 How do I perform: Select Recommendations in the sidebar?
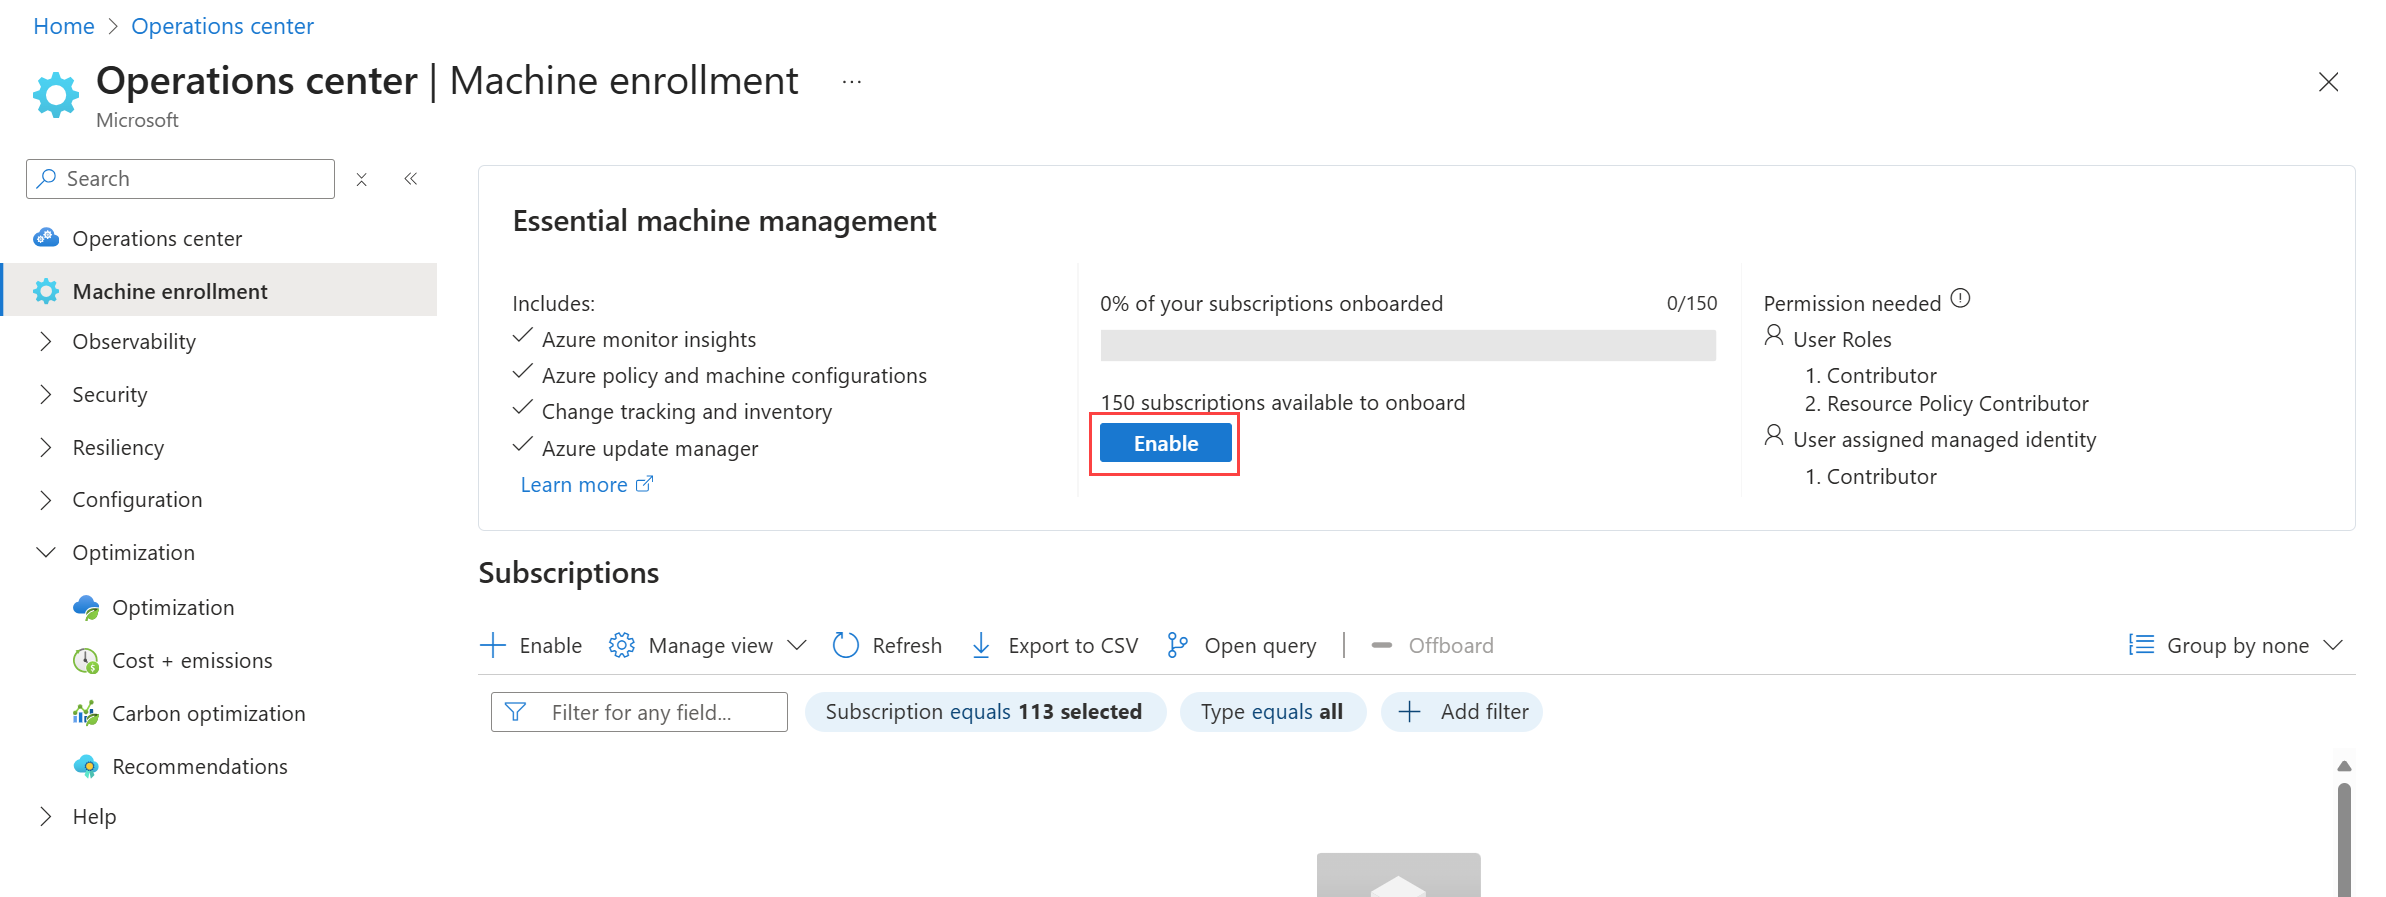click(x=199, y=767)
